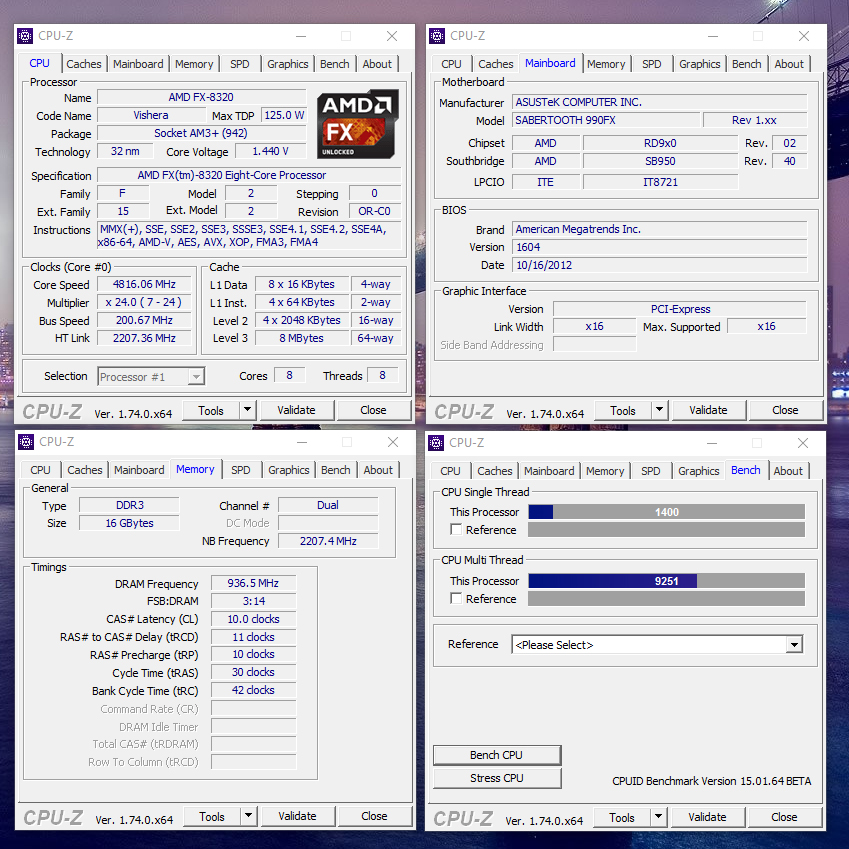Tick the single thread Reference checkbox

[456, 530]
